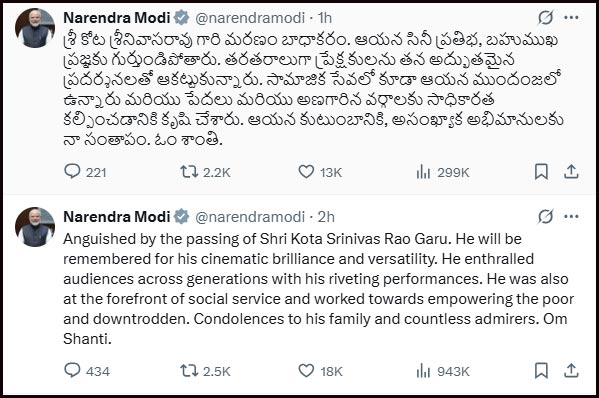View analytics showing 299K views
The width and height of the screenshot is (599, 398).
pos(442,172)
